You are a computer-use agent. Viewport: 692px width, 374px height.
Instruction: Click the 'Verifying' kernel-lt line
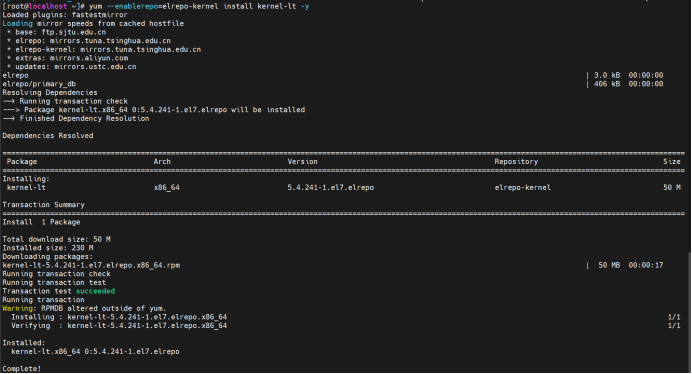(119, 325)
